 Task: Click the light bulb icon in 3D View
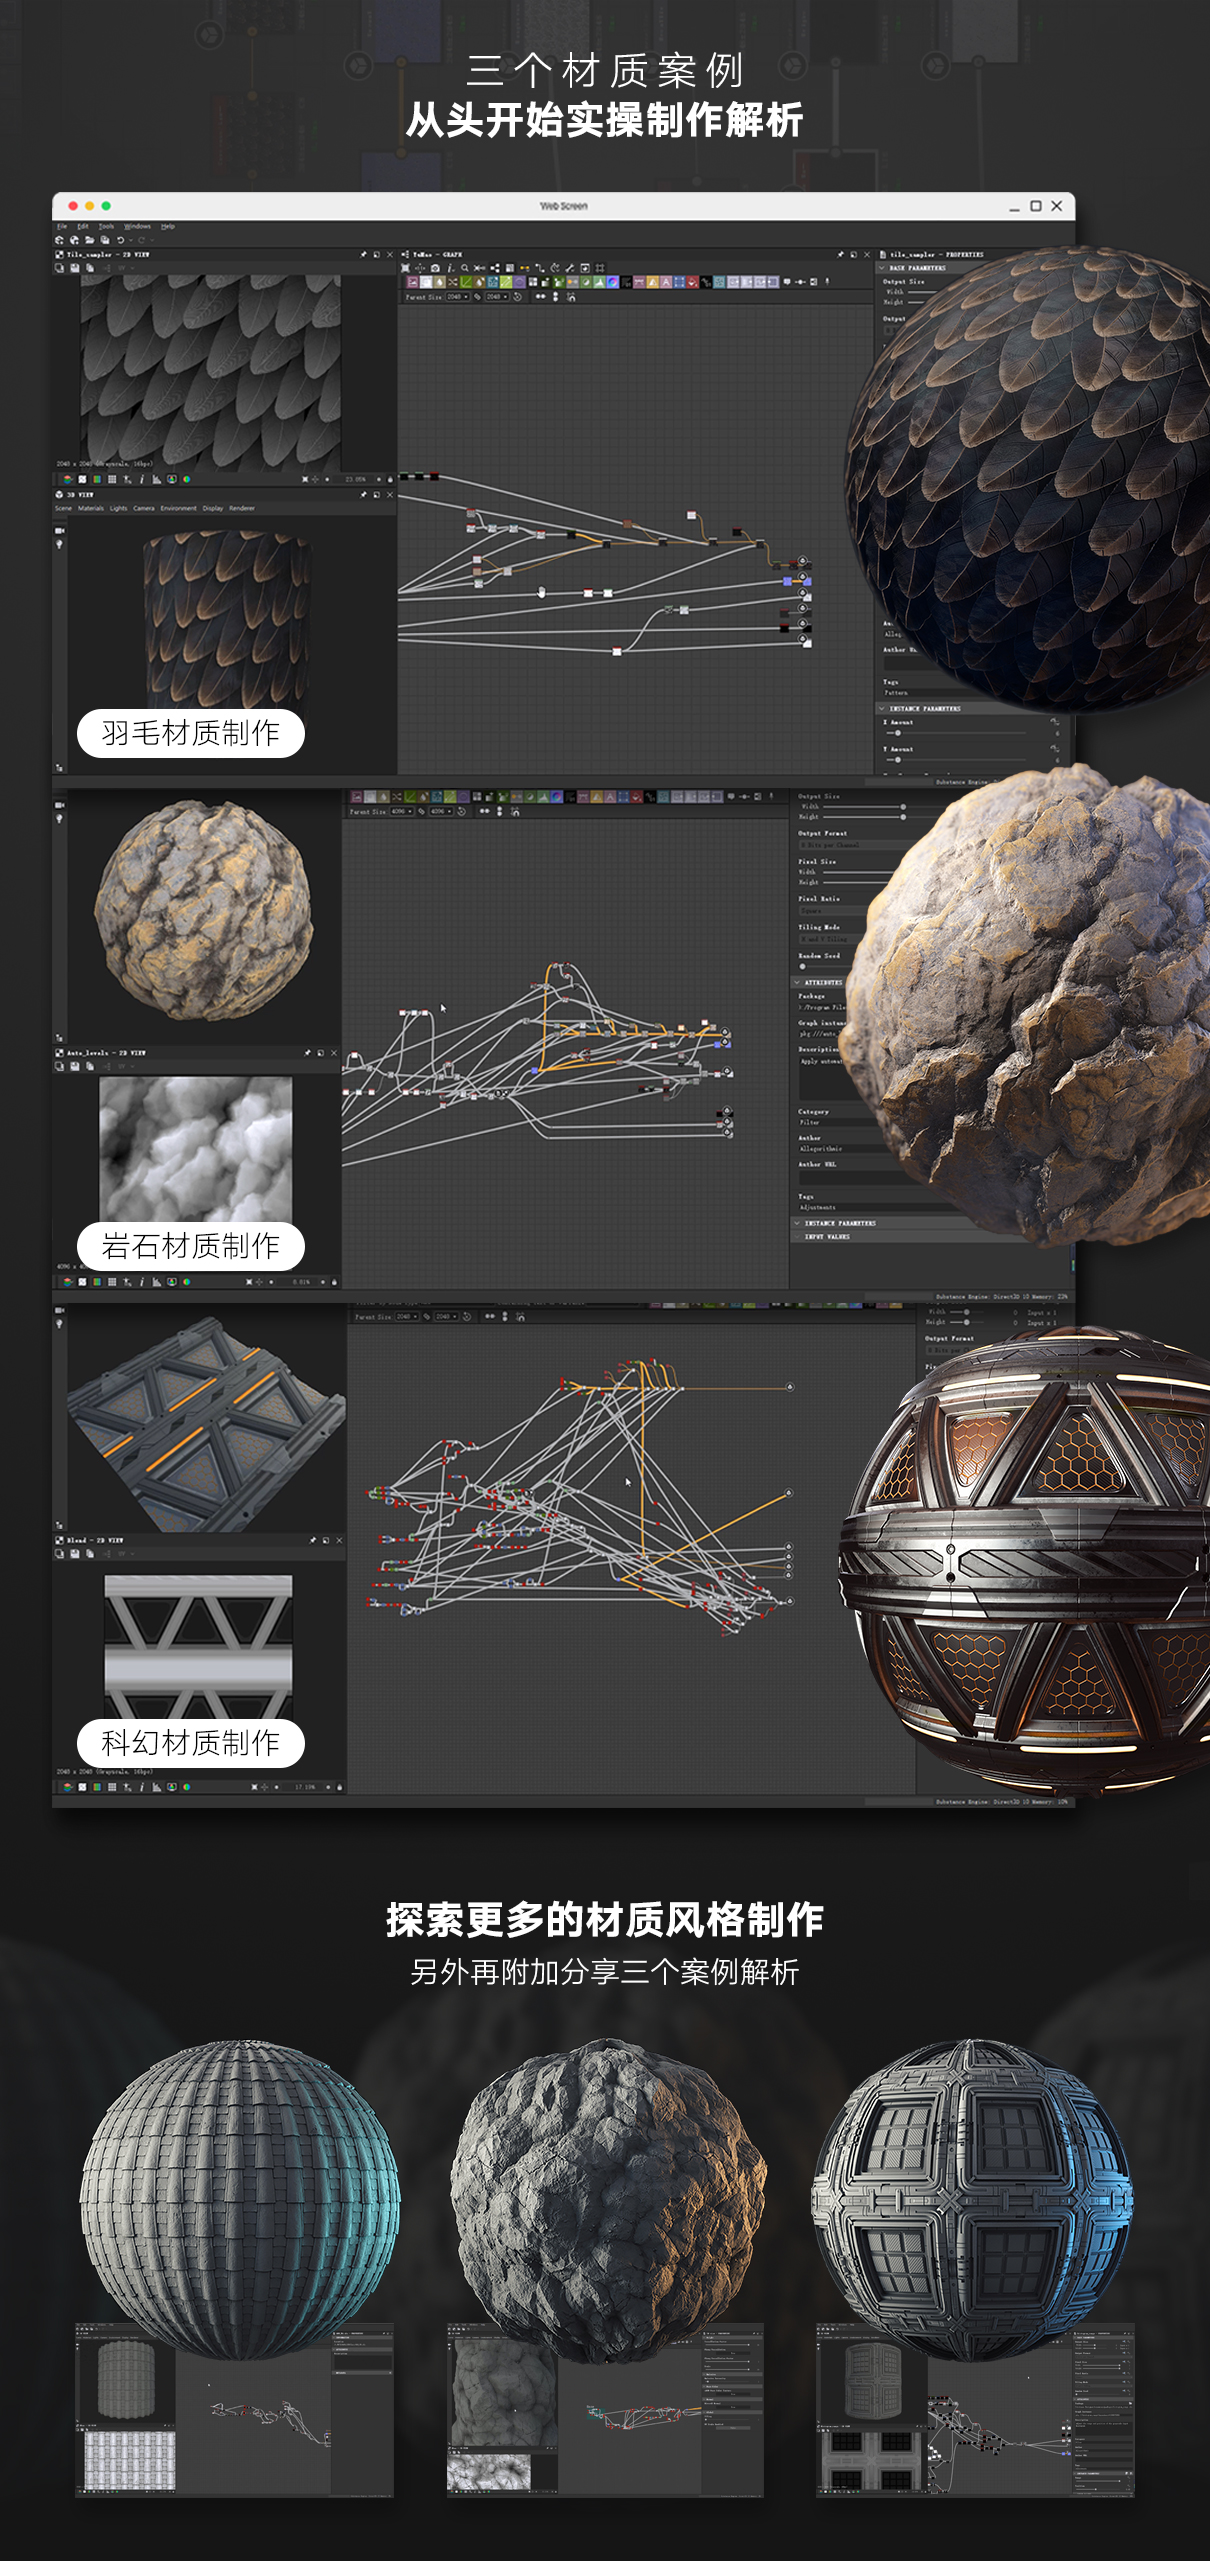[59, 544]
